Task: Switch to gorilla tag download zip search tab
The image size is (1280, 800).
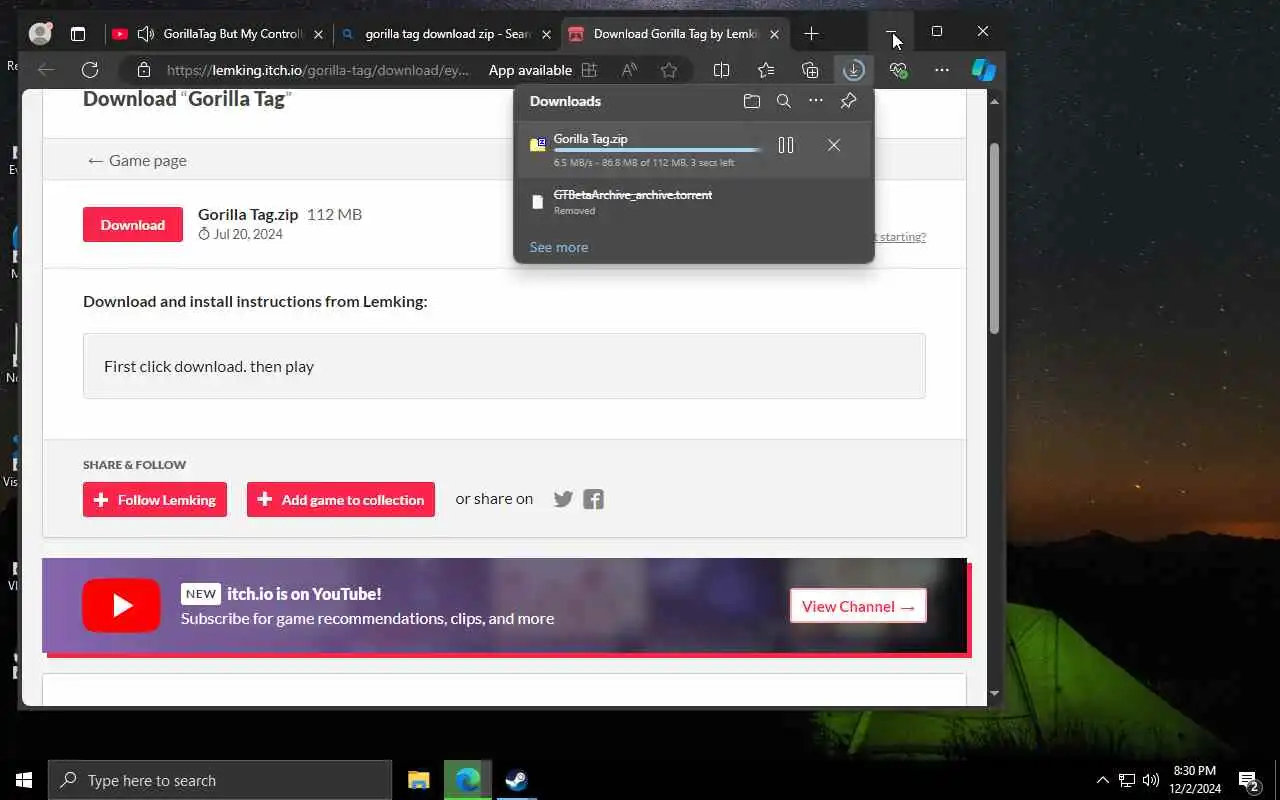Action: click(446, 34)
